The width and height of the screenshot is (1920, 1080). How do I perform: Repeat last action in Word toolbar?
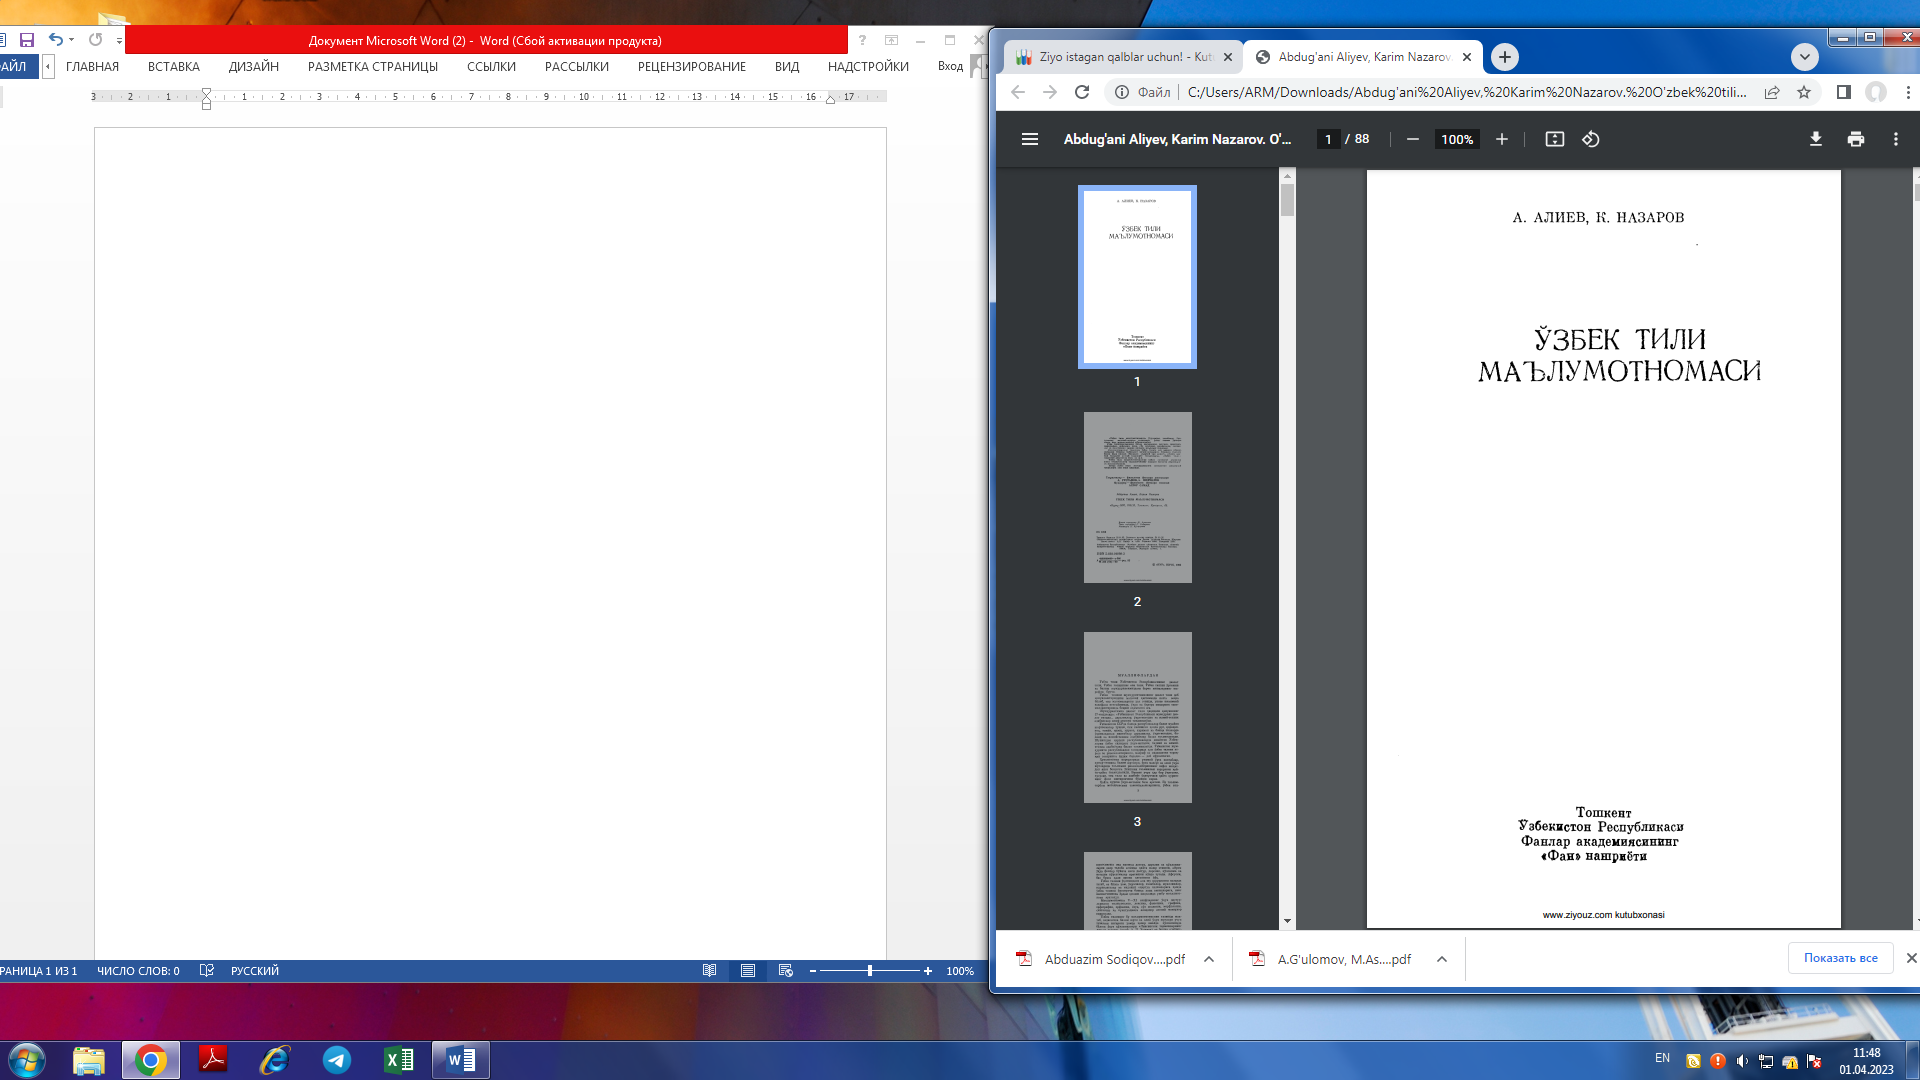click(96, 40)
